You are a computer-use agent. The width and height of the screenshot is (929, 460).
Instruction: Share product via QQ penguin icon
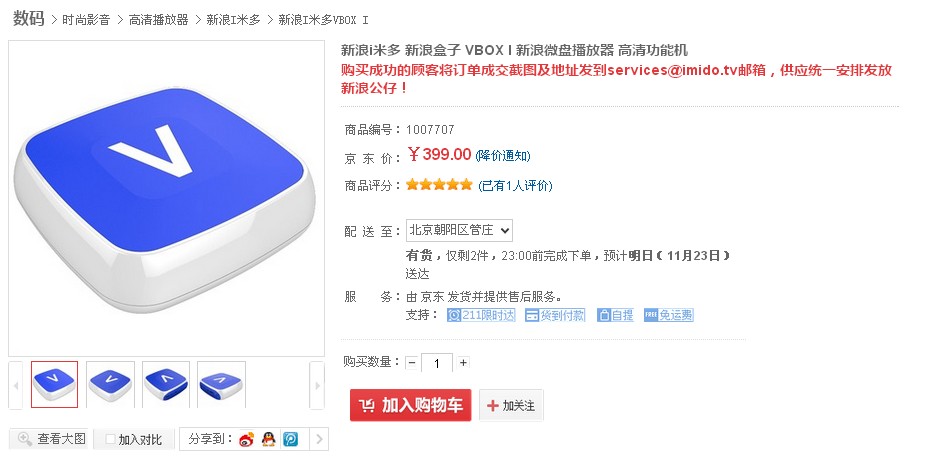268,439
